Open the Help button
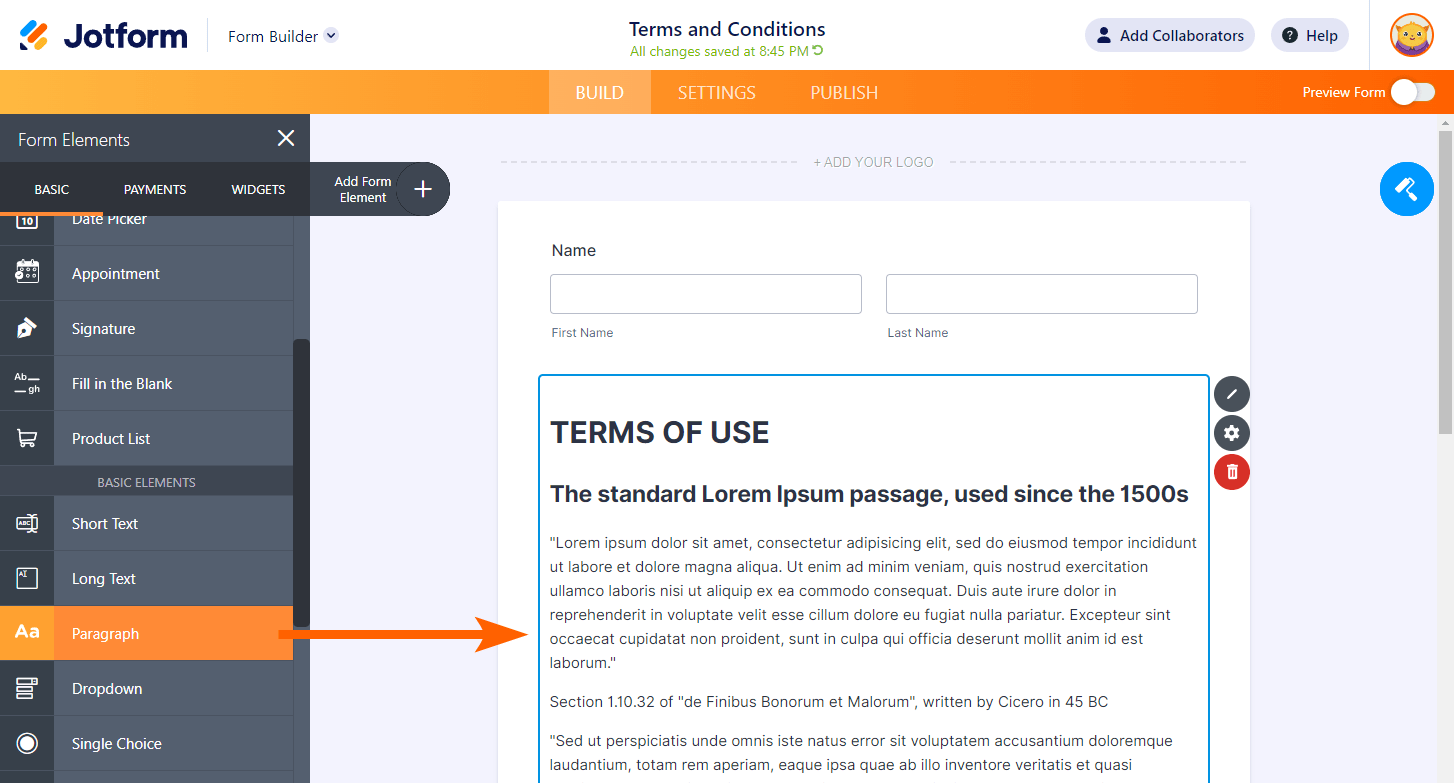 tap(1309, 35)
